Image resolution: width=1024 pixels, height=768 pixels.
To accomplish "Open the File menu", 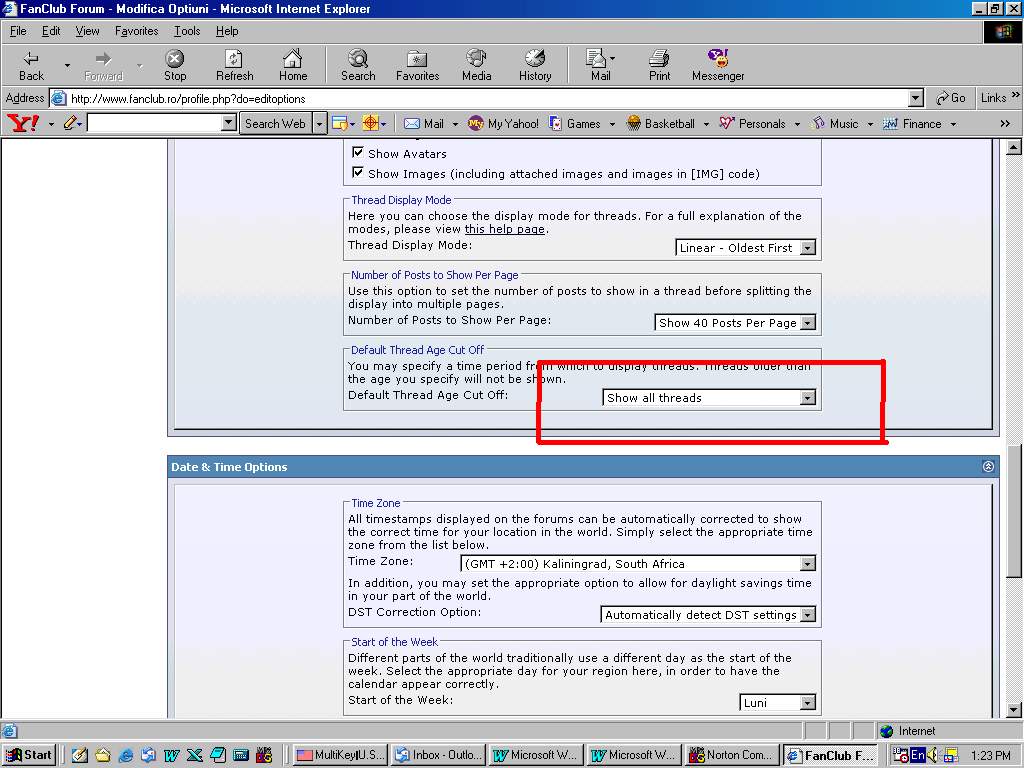I will pos(18,31).
